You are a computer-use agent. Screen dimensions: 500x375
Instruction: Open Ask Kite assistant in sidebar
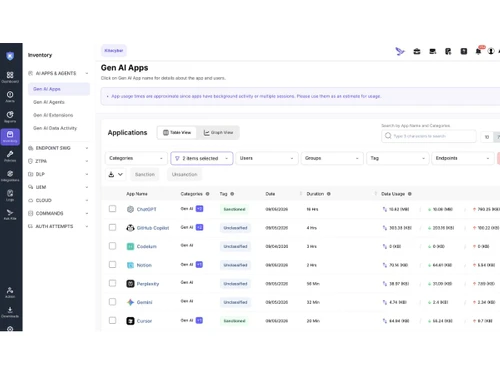[10, 214]
